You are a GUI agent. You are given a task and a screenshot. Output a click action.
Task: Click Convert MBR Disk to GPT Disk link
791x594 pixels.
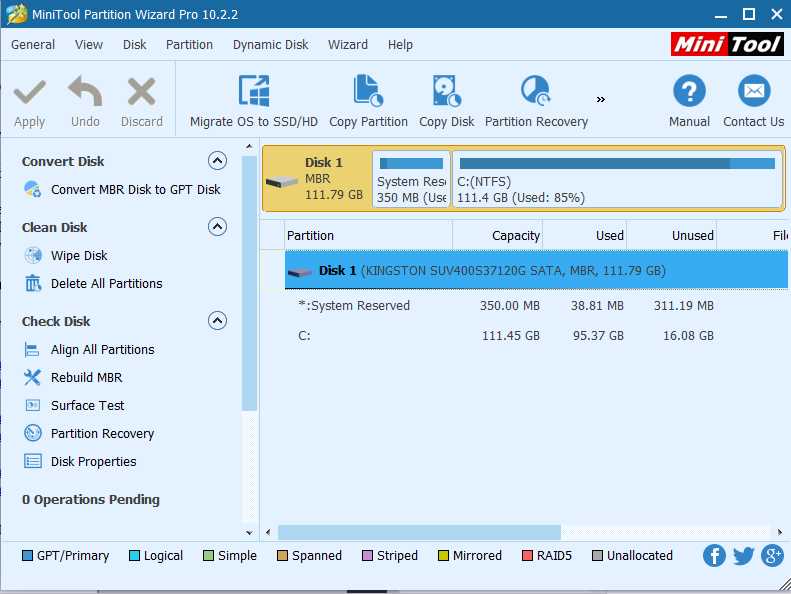pos(136,189)
